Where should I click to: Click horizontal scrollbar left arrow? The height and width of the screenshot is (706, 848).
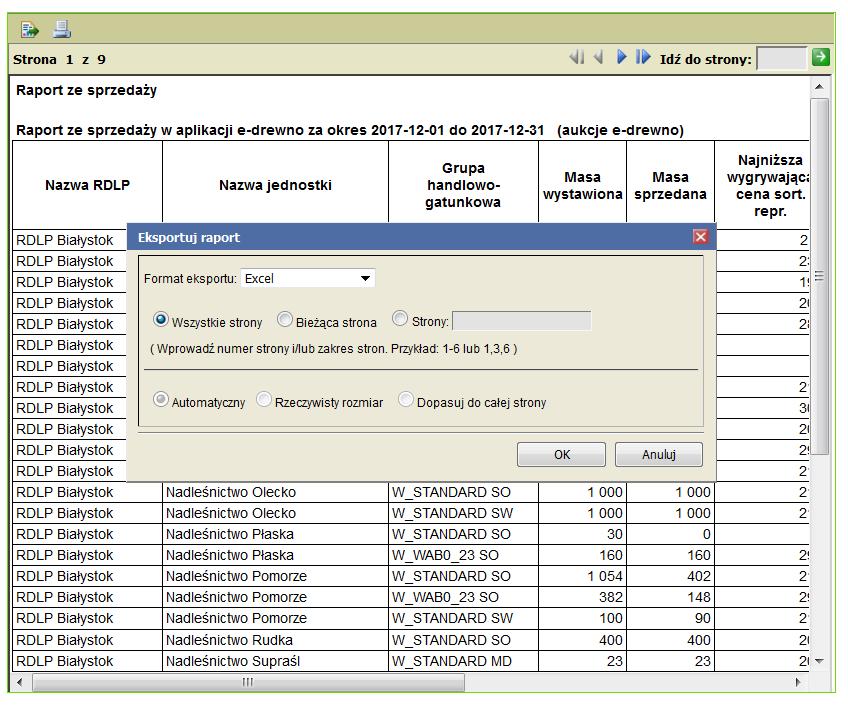(19, 682)
